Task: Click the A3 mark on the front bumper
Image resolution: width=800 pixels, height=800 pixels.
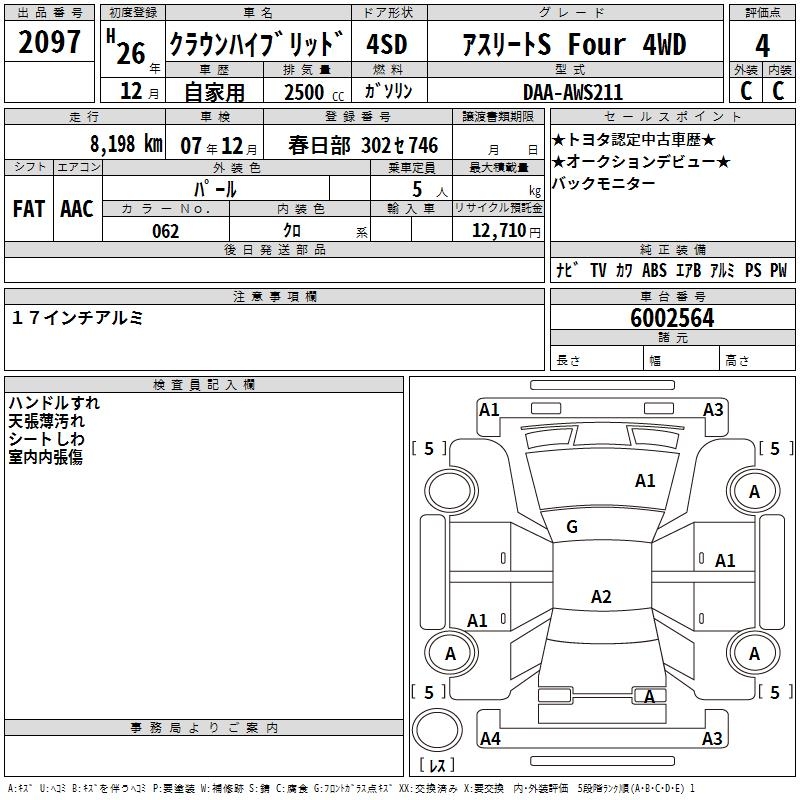Action: (x=712, y=409)
